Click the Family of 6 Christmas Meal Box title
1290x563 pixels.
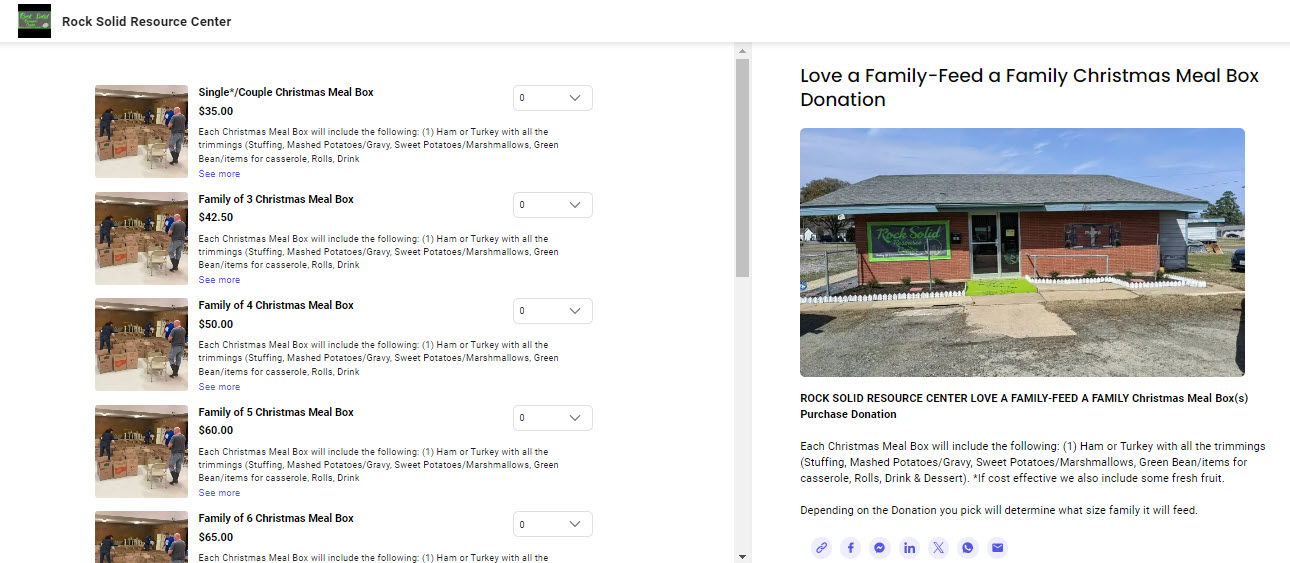pyautogui.click(x=276, y=518)
